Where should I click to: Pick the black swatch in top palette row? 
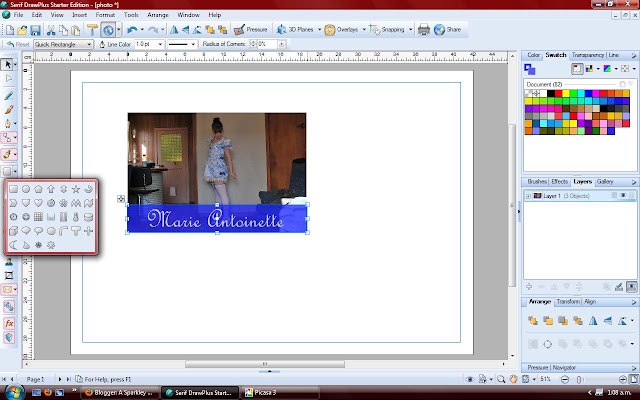[x=551, y=93]
